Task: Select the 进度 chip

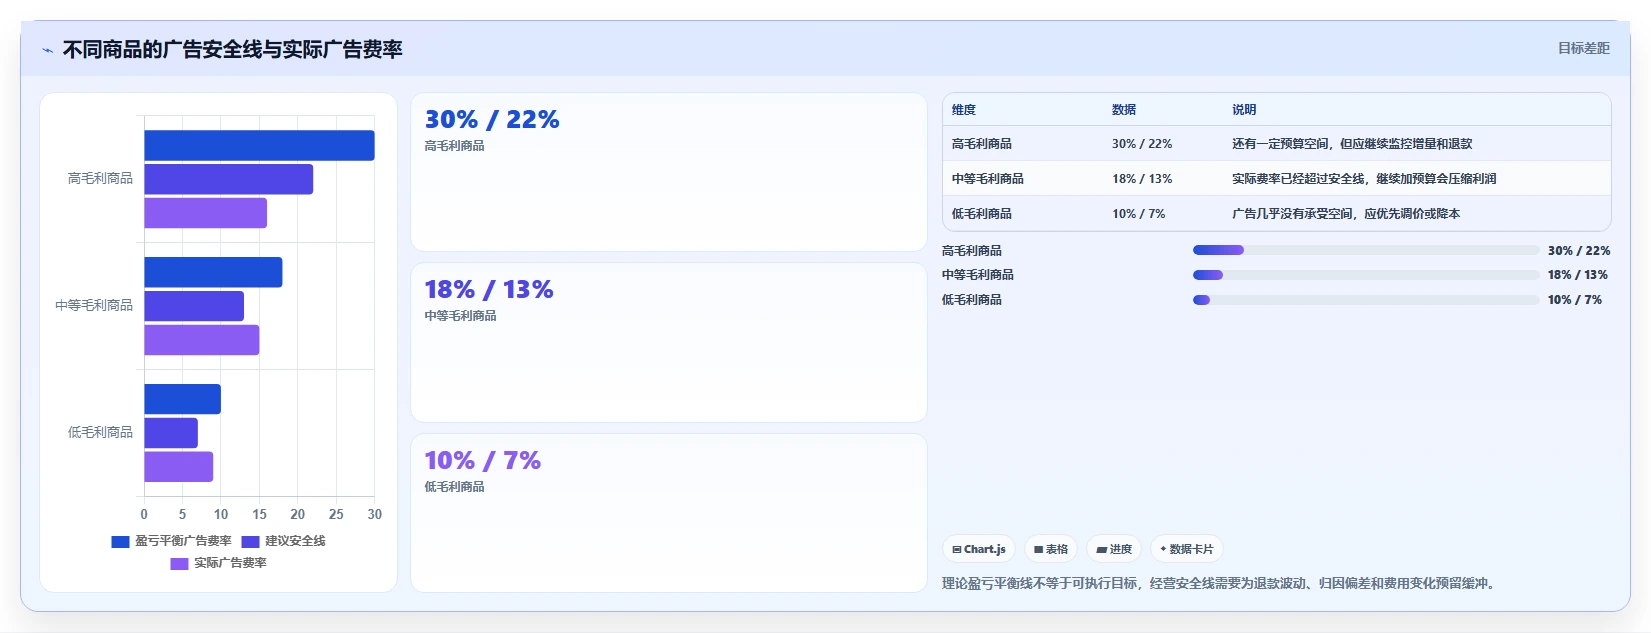Action: [1114, 549]
